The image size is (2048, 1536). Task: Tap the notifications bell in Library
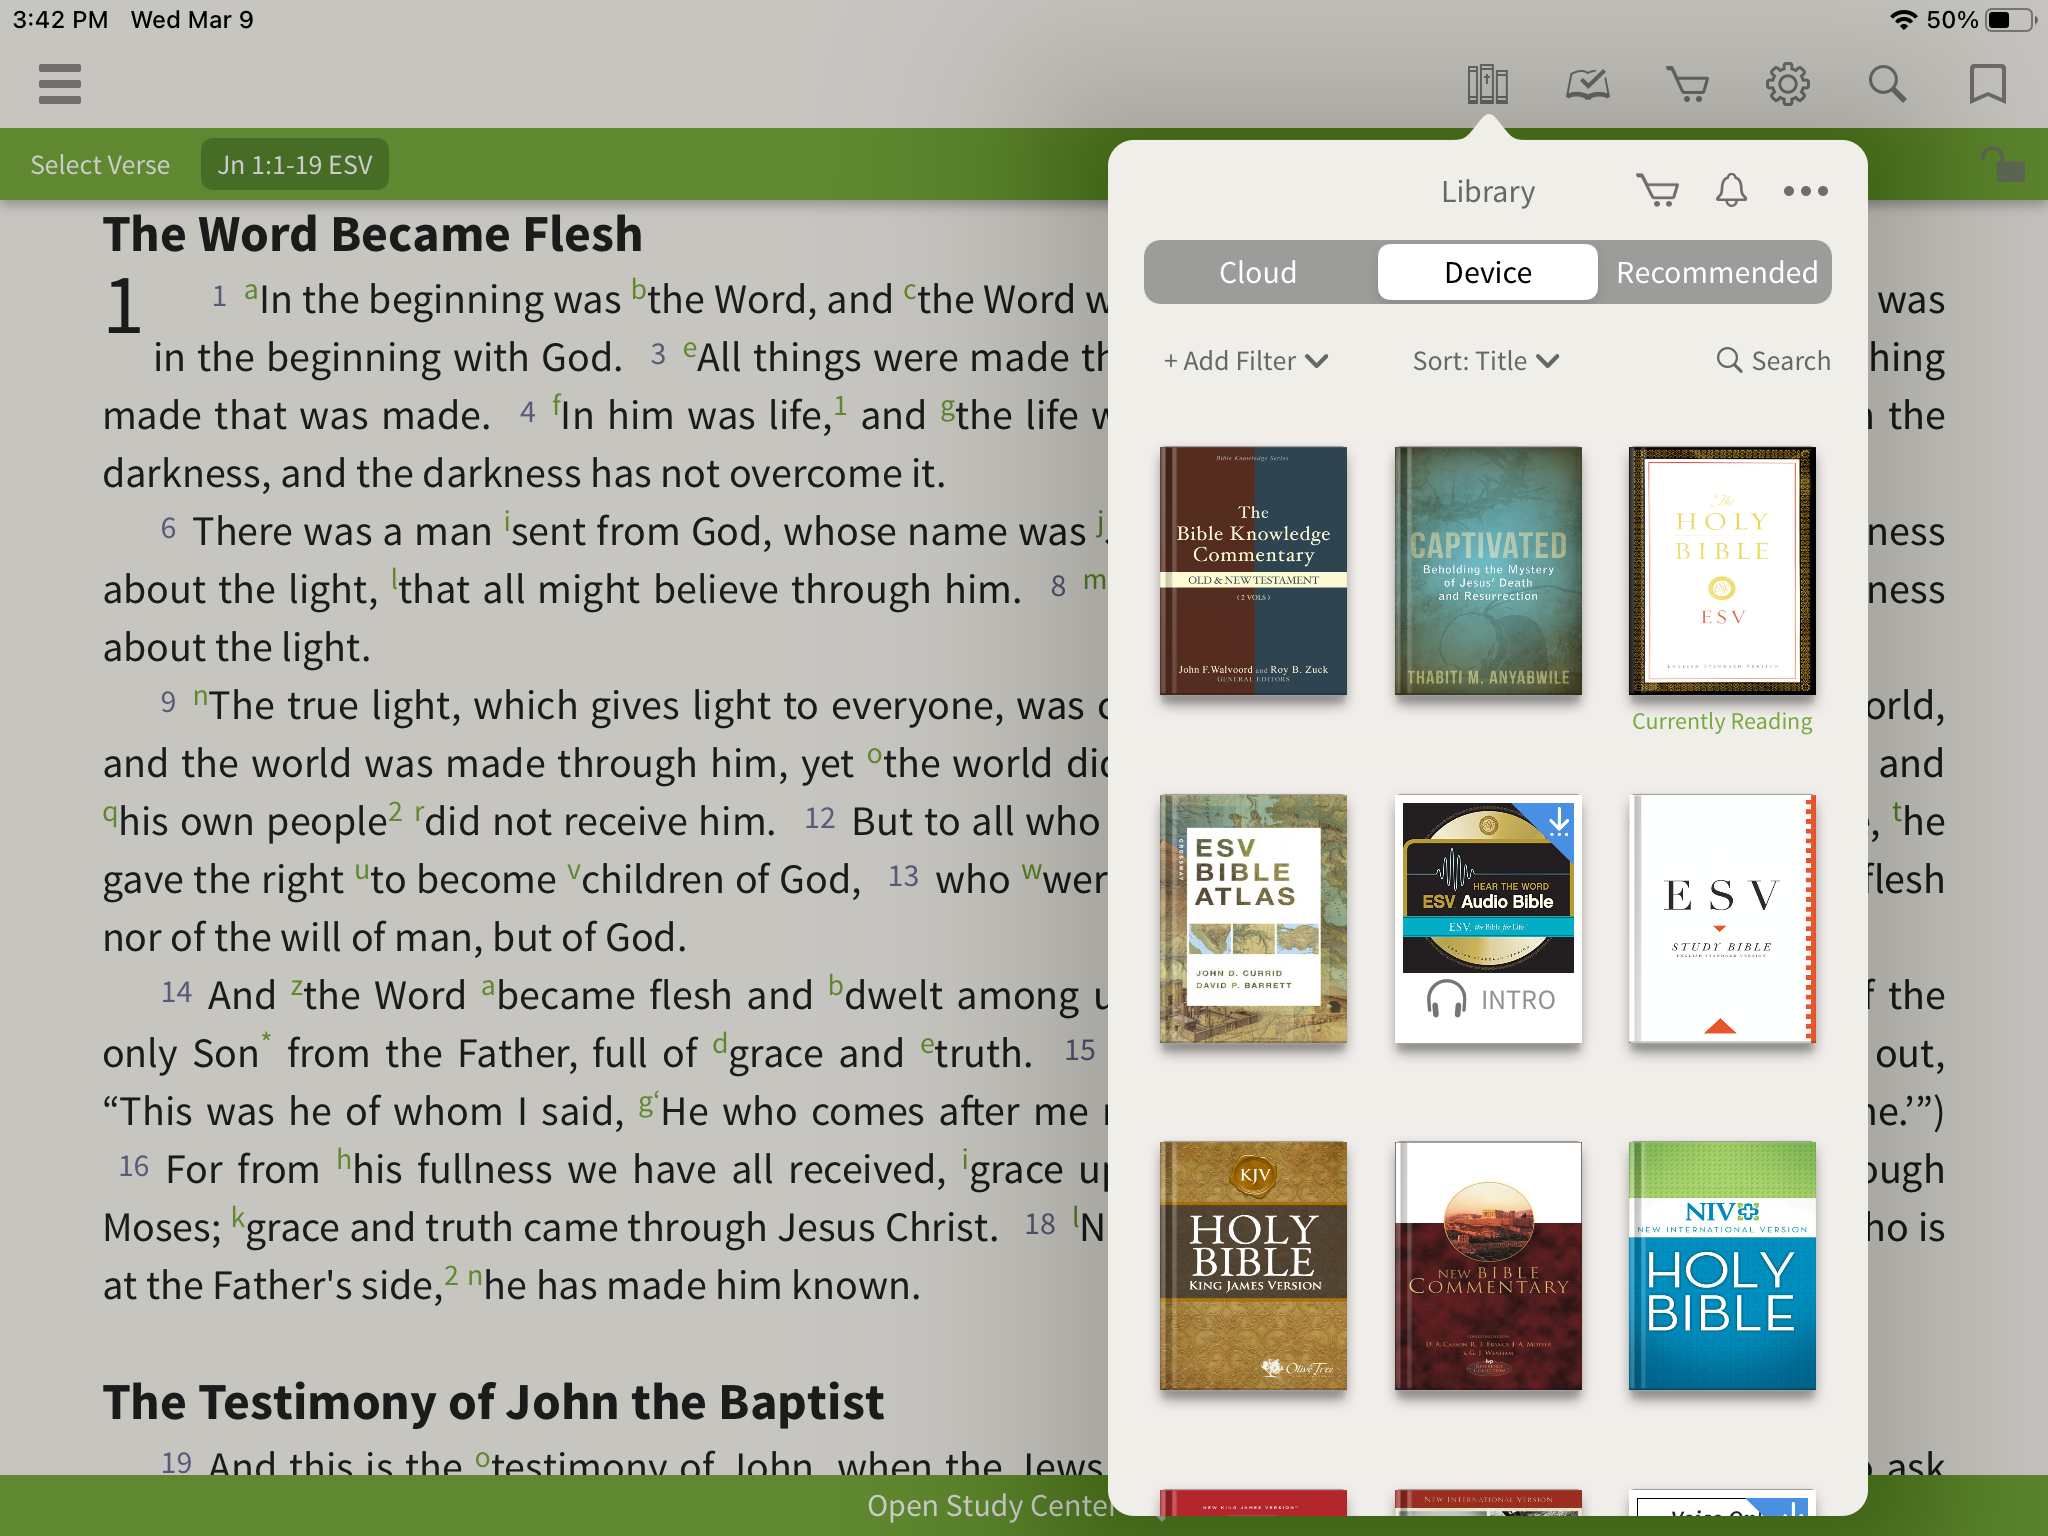1731,190
